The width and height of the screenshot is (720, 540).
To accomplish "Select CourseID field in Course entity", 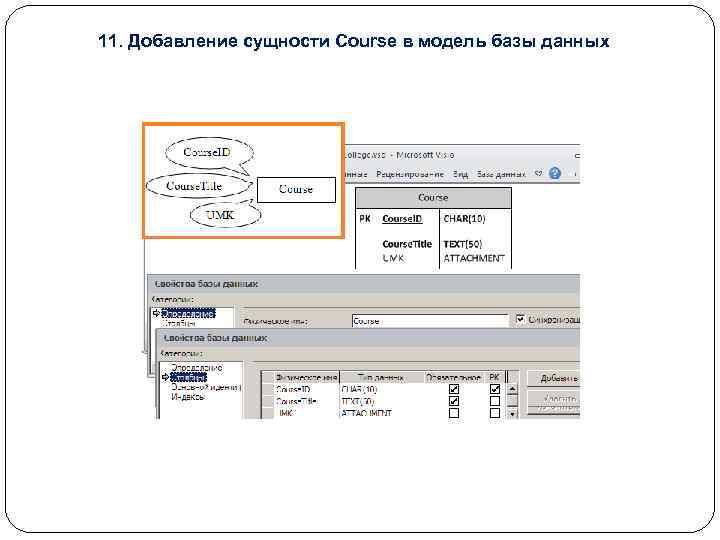I will (402, 219).
